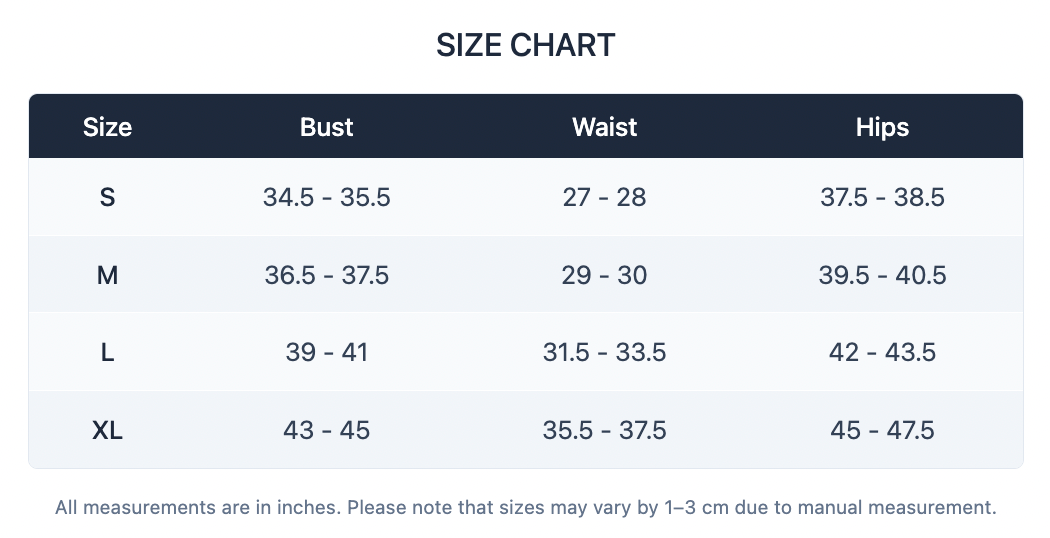
Task: Select the Waist column header
Action: [604, 127]
